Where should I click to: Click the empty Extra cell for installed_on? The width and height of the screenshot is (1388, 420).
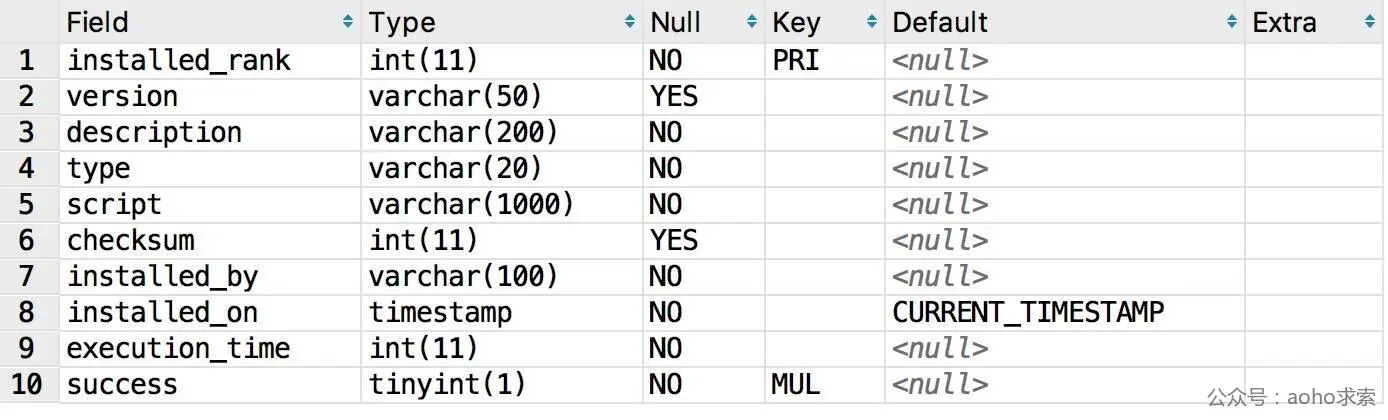pyautogui.click(x=1315, y=312)
